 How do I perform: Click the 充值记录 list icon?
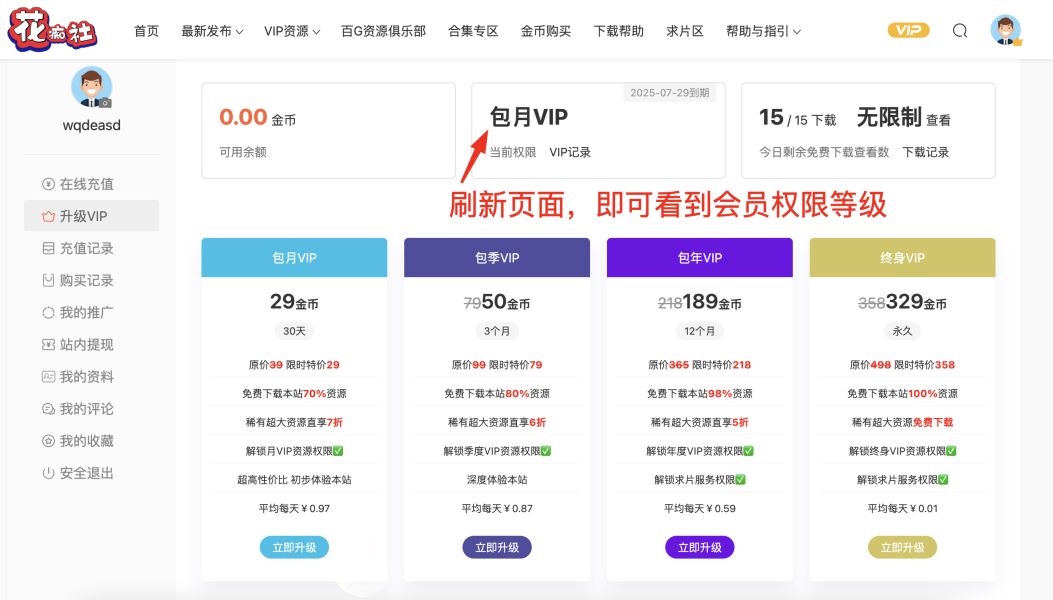[48, 249]
